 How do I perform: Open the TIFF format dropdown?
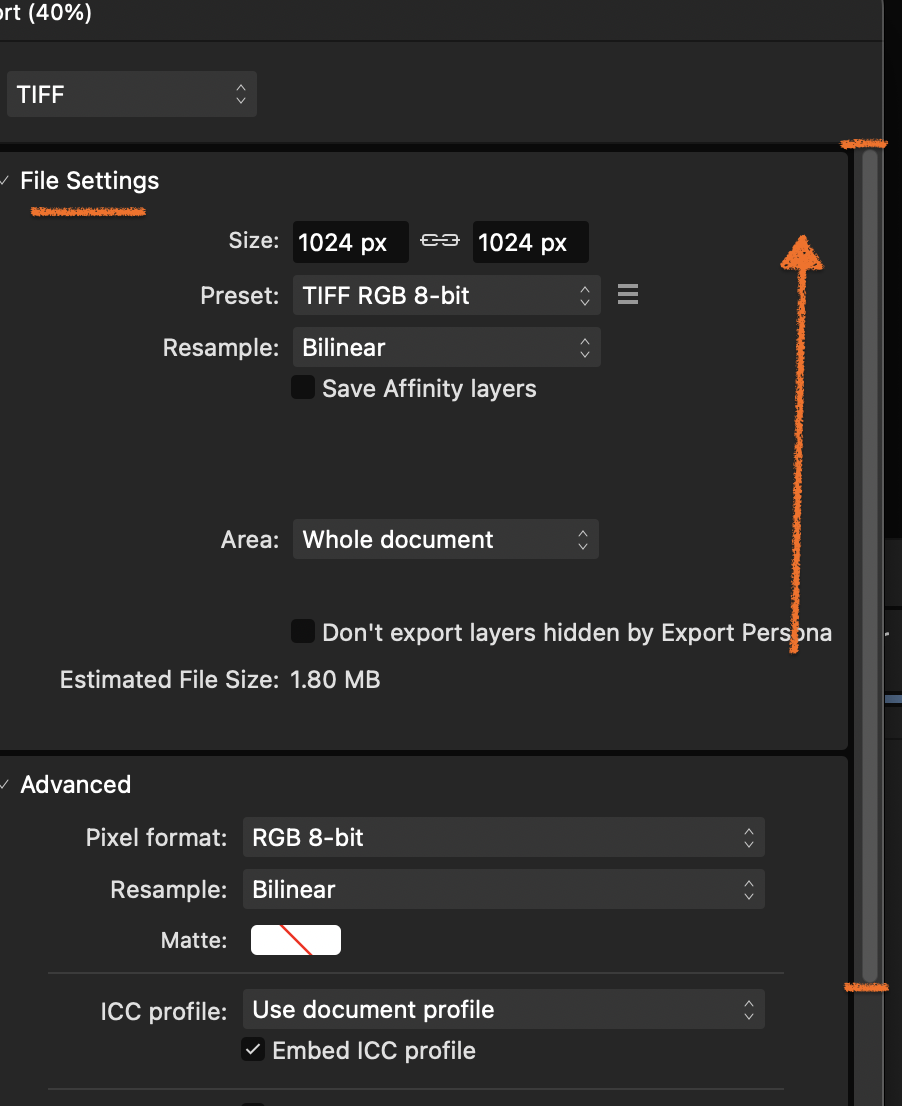tap(132, 94)
